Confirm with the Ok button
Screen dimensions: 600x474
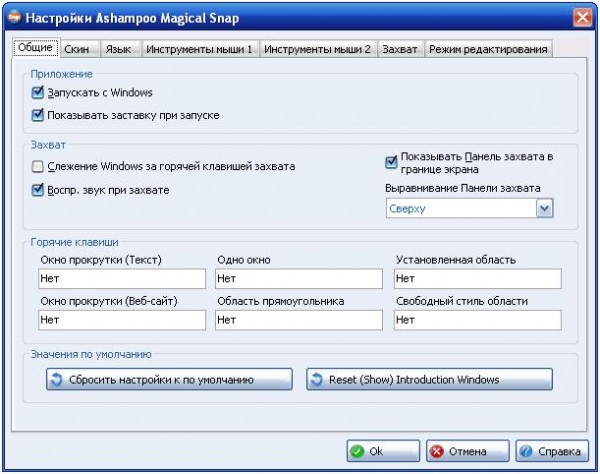[x=383, y=451]
